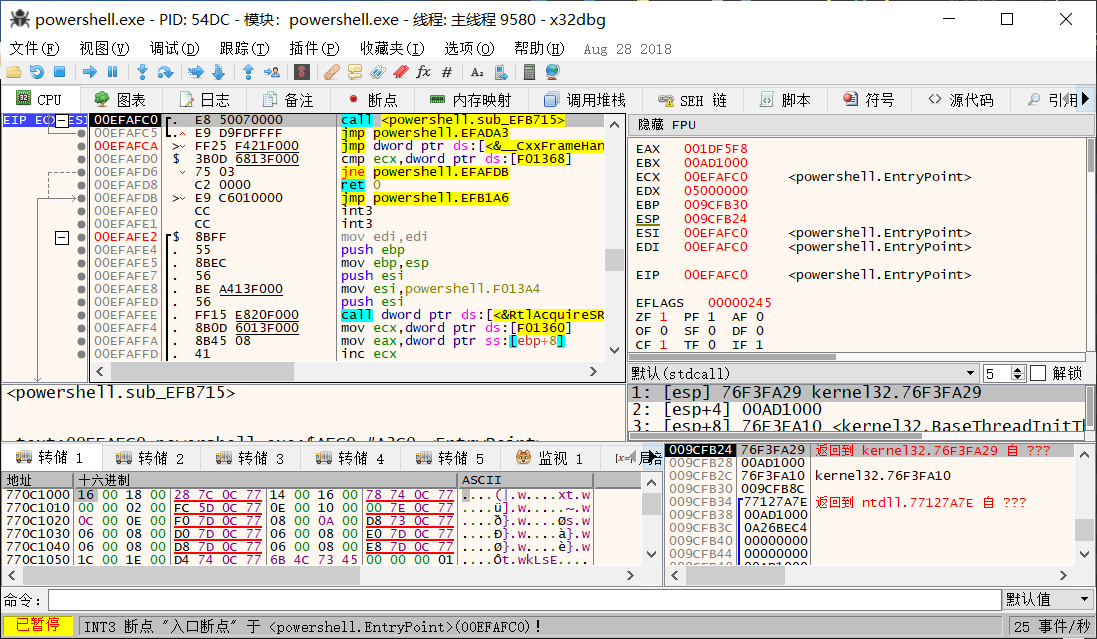Switch to the 监视 1 tab
The height and width of the screenshot is (639, 1097).
tap(549, 458)
